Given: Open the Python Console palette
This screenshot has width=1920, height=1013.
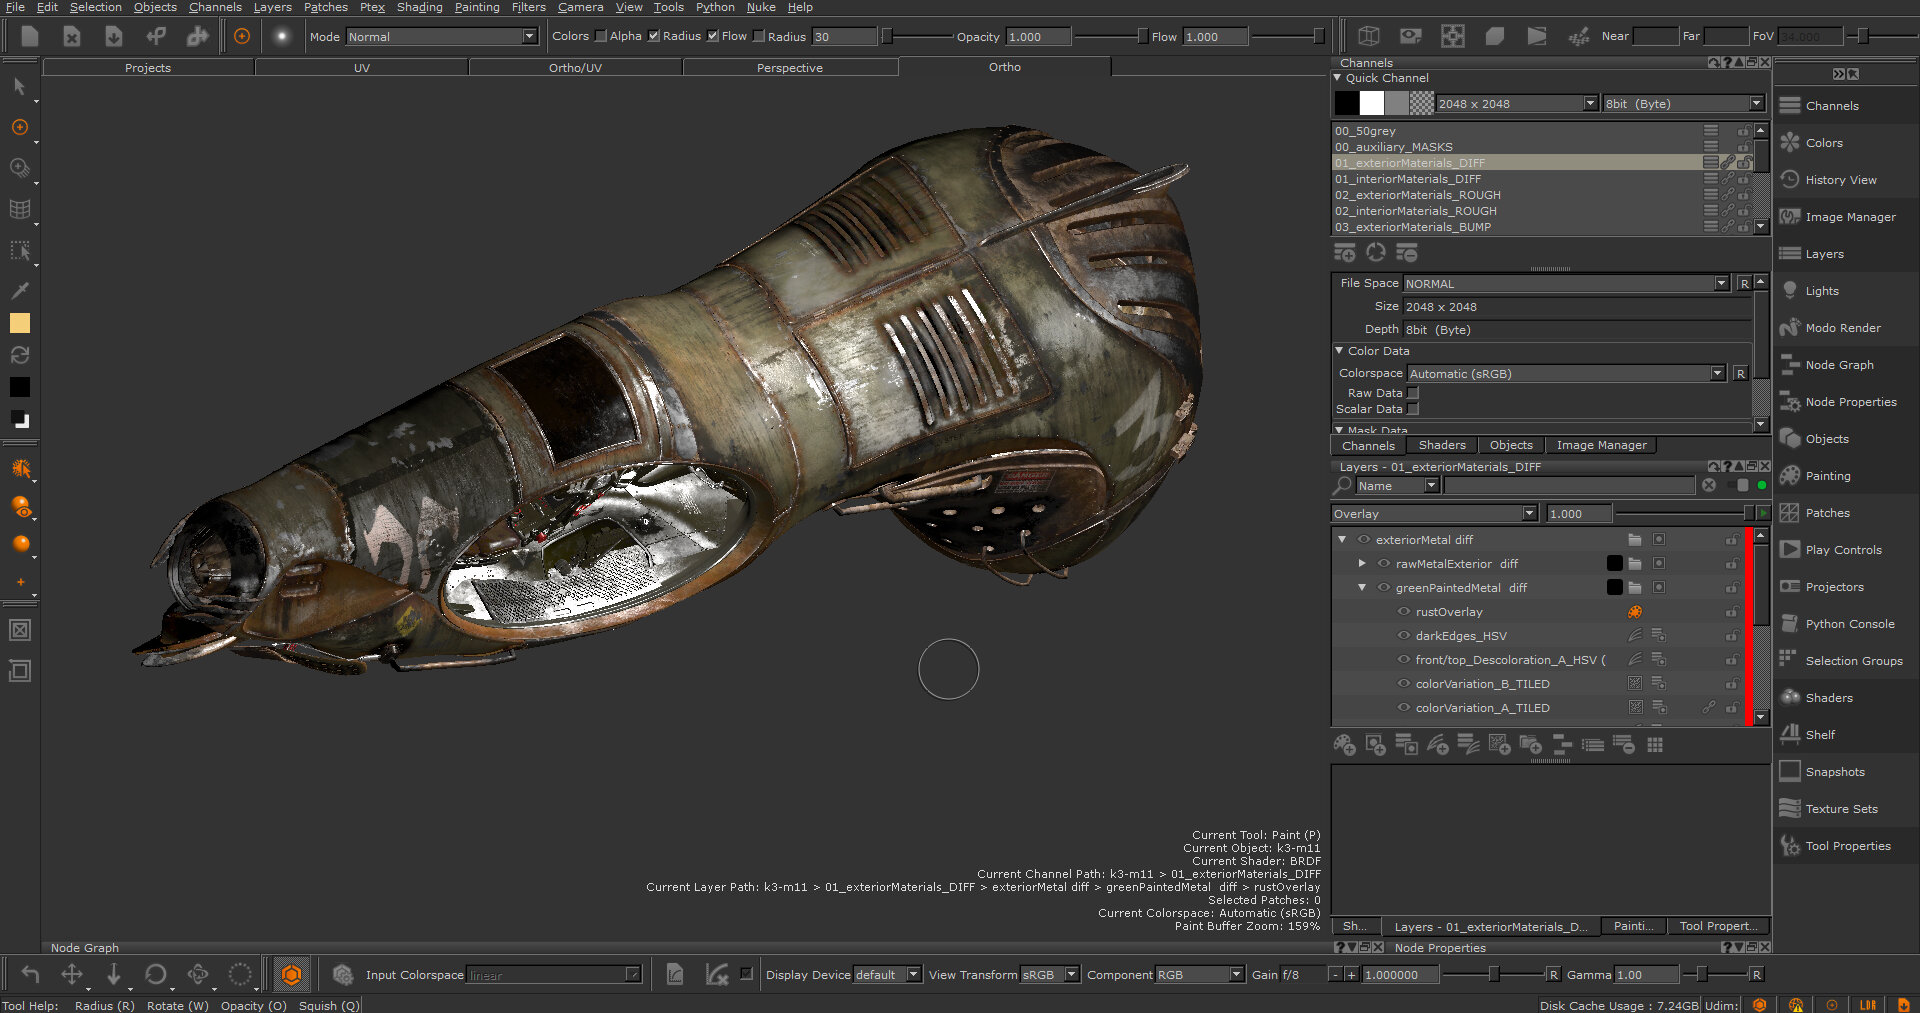Looking at the screenshot, I should click(x=1849, y=624).
